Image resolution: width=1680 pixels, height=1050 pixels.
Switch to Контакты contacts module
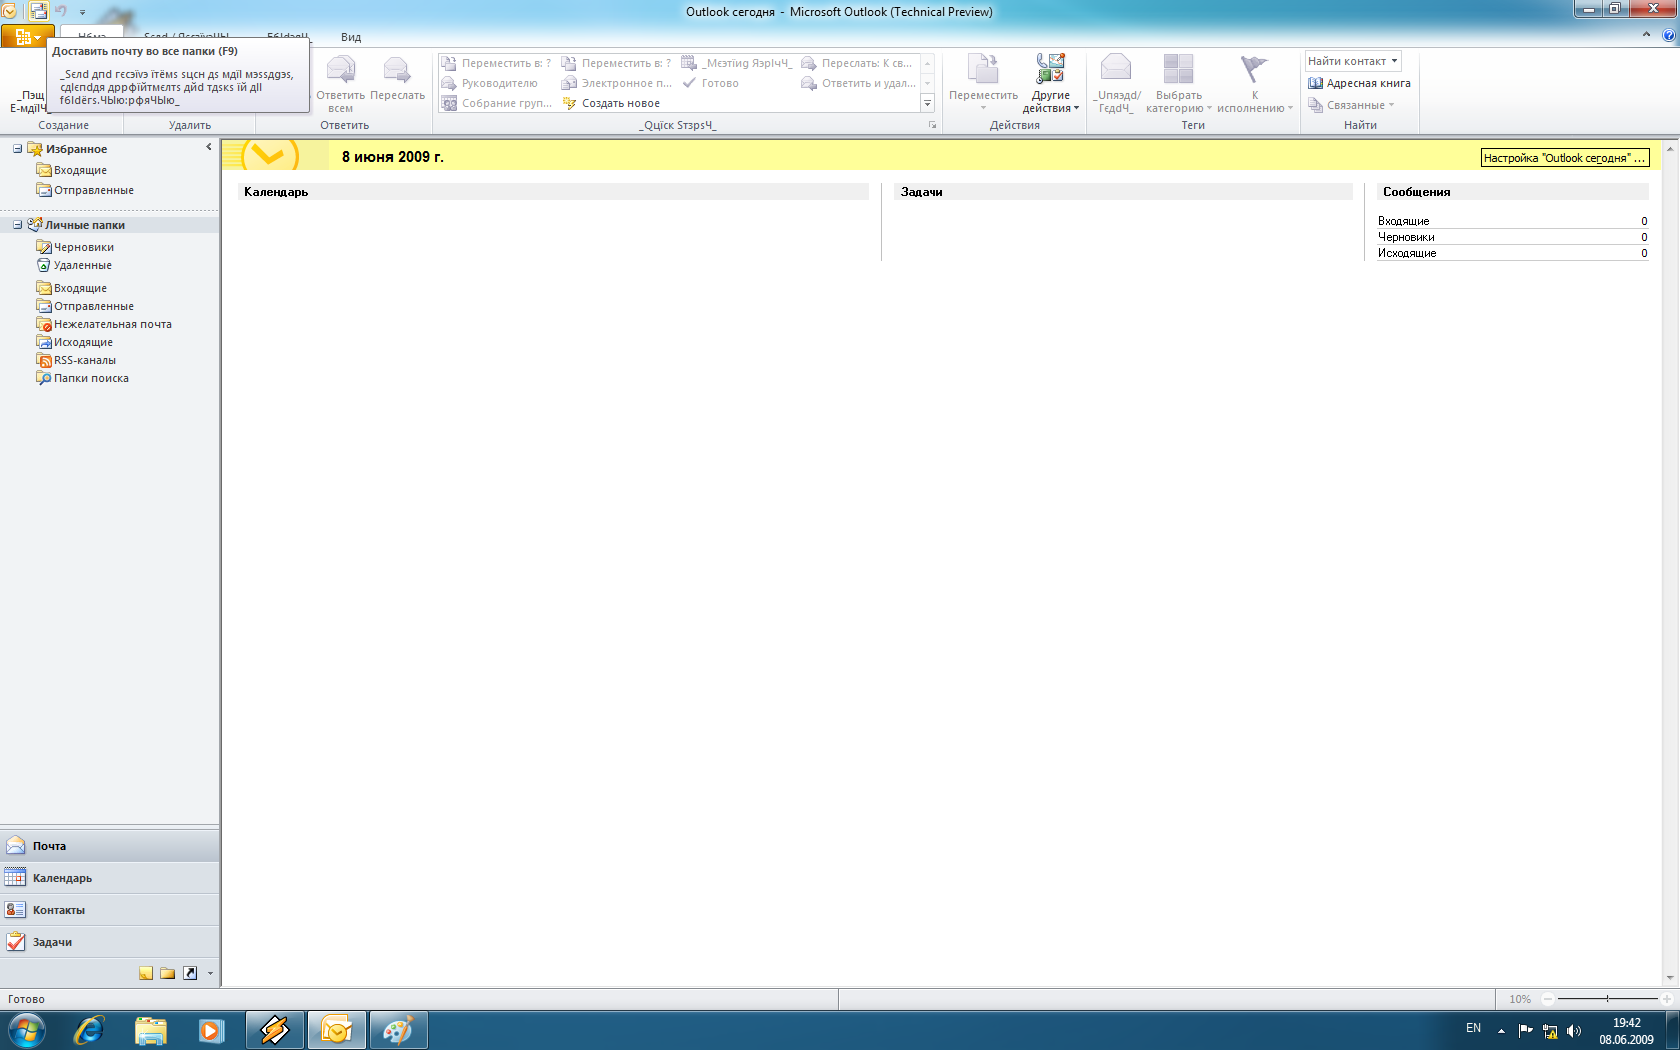click(110, 910)
